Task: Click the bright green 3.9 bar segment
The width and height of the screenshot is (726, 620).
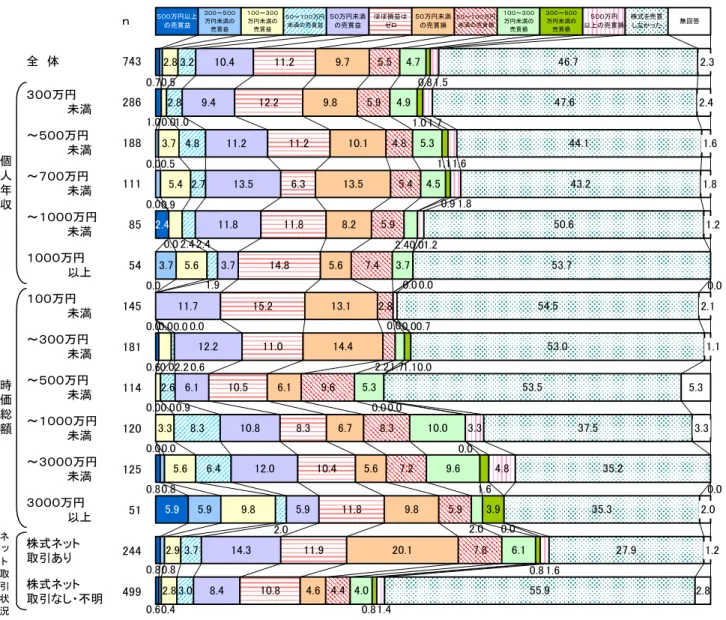Action: point(493,510)
